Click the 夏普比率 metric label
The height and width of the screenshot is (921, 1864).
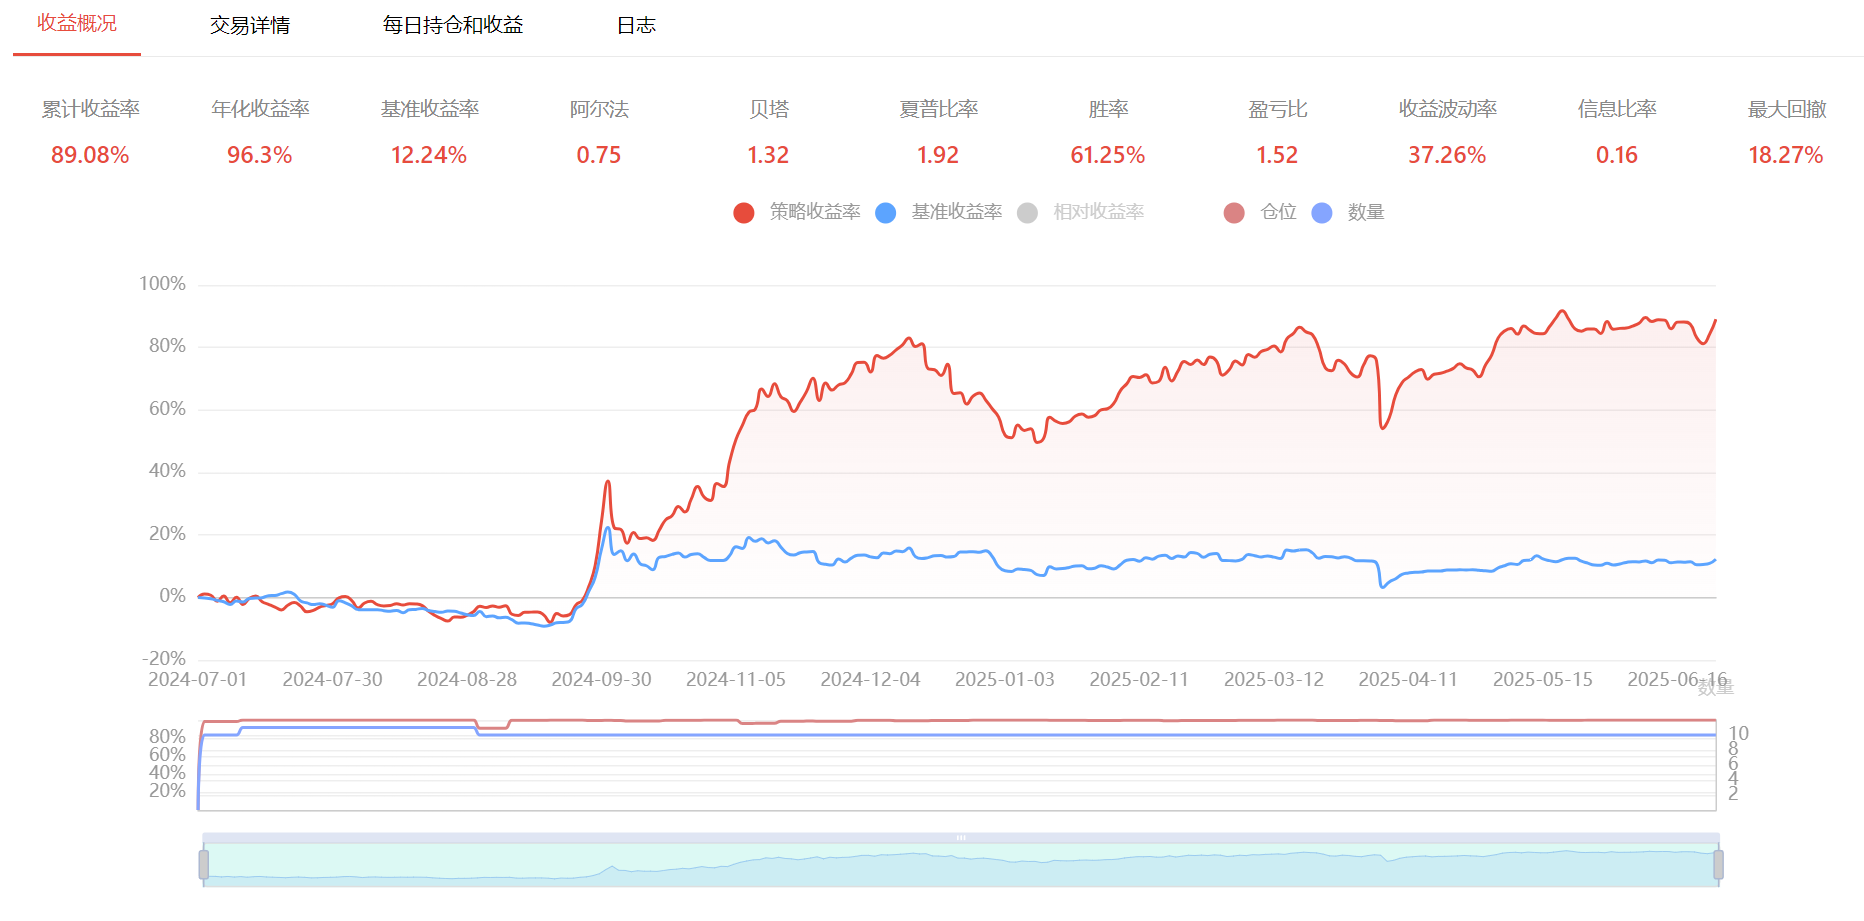(x=938, y=109)
